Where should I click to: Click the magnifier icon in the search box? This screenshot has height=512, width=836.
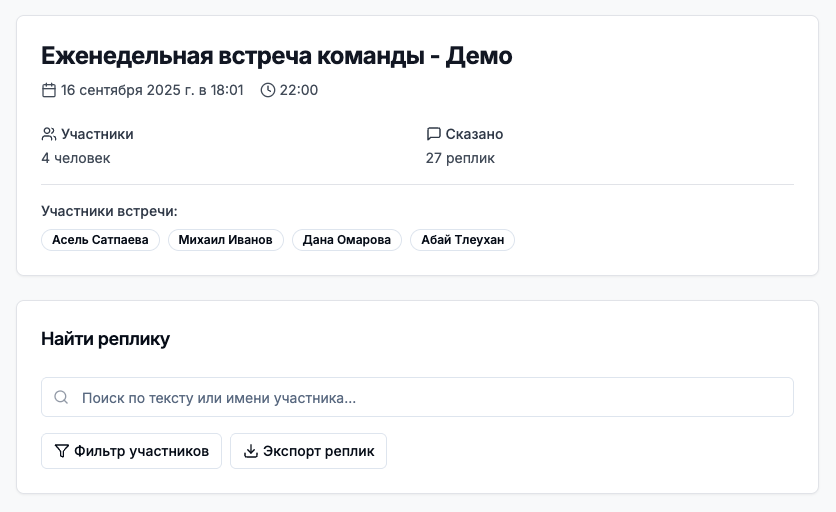(62, 397)
